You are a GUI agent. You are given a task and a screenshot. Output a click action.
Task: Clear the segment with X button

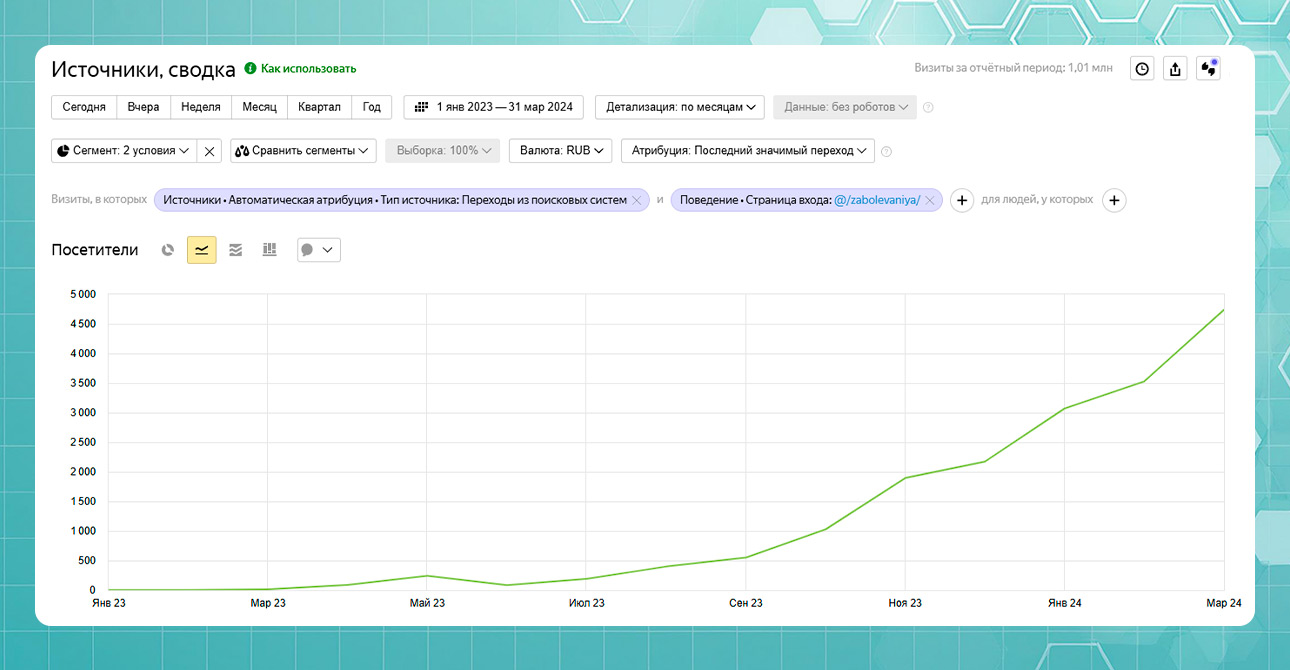coord(209,151)
